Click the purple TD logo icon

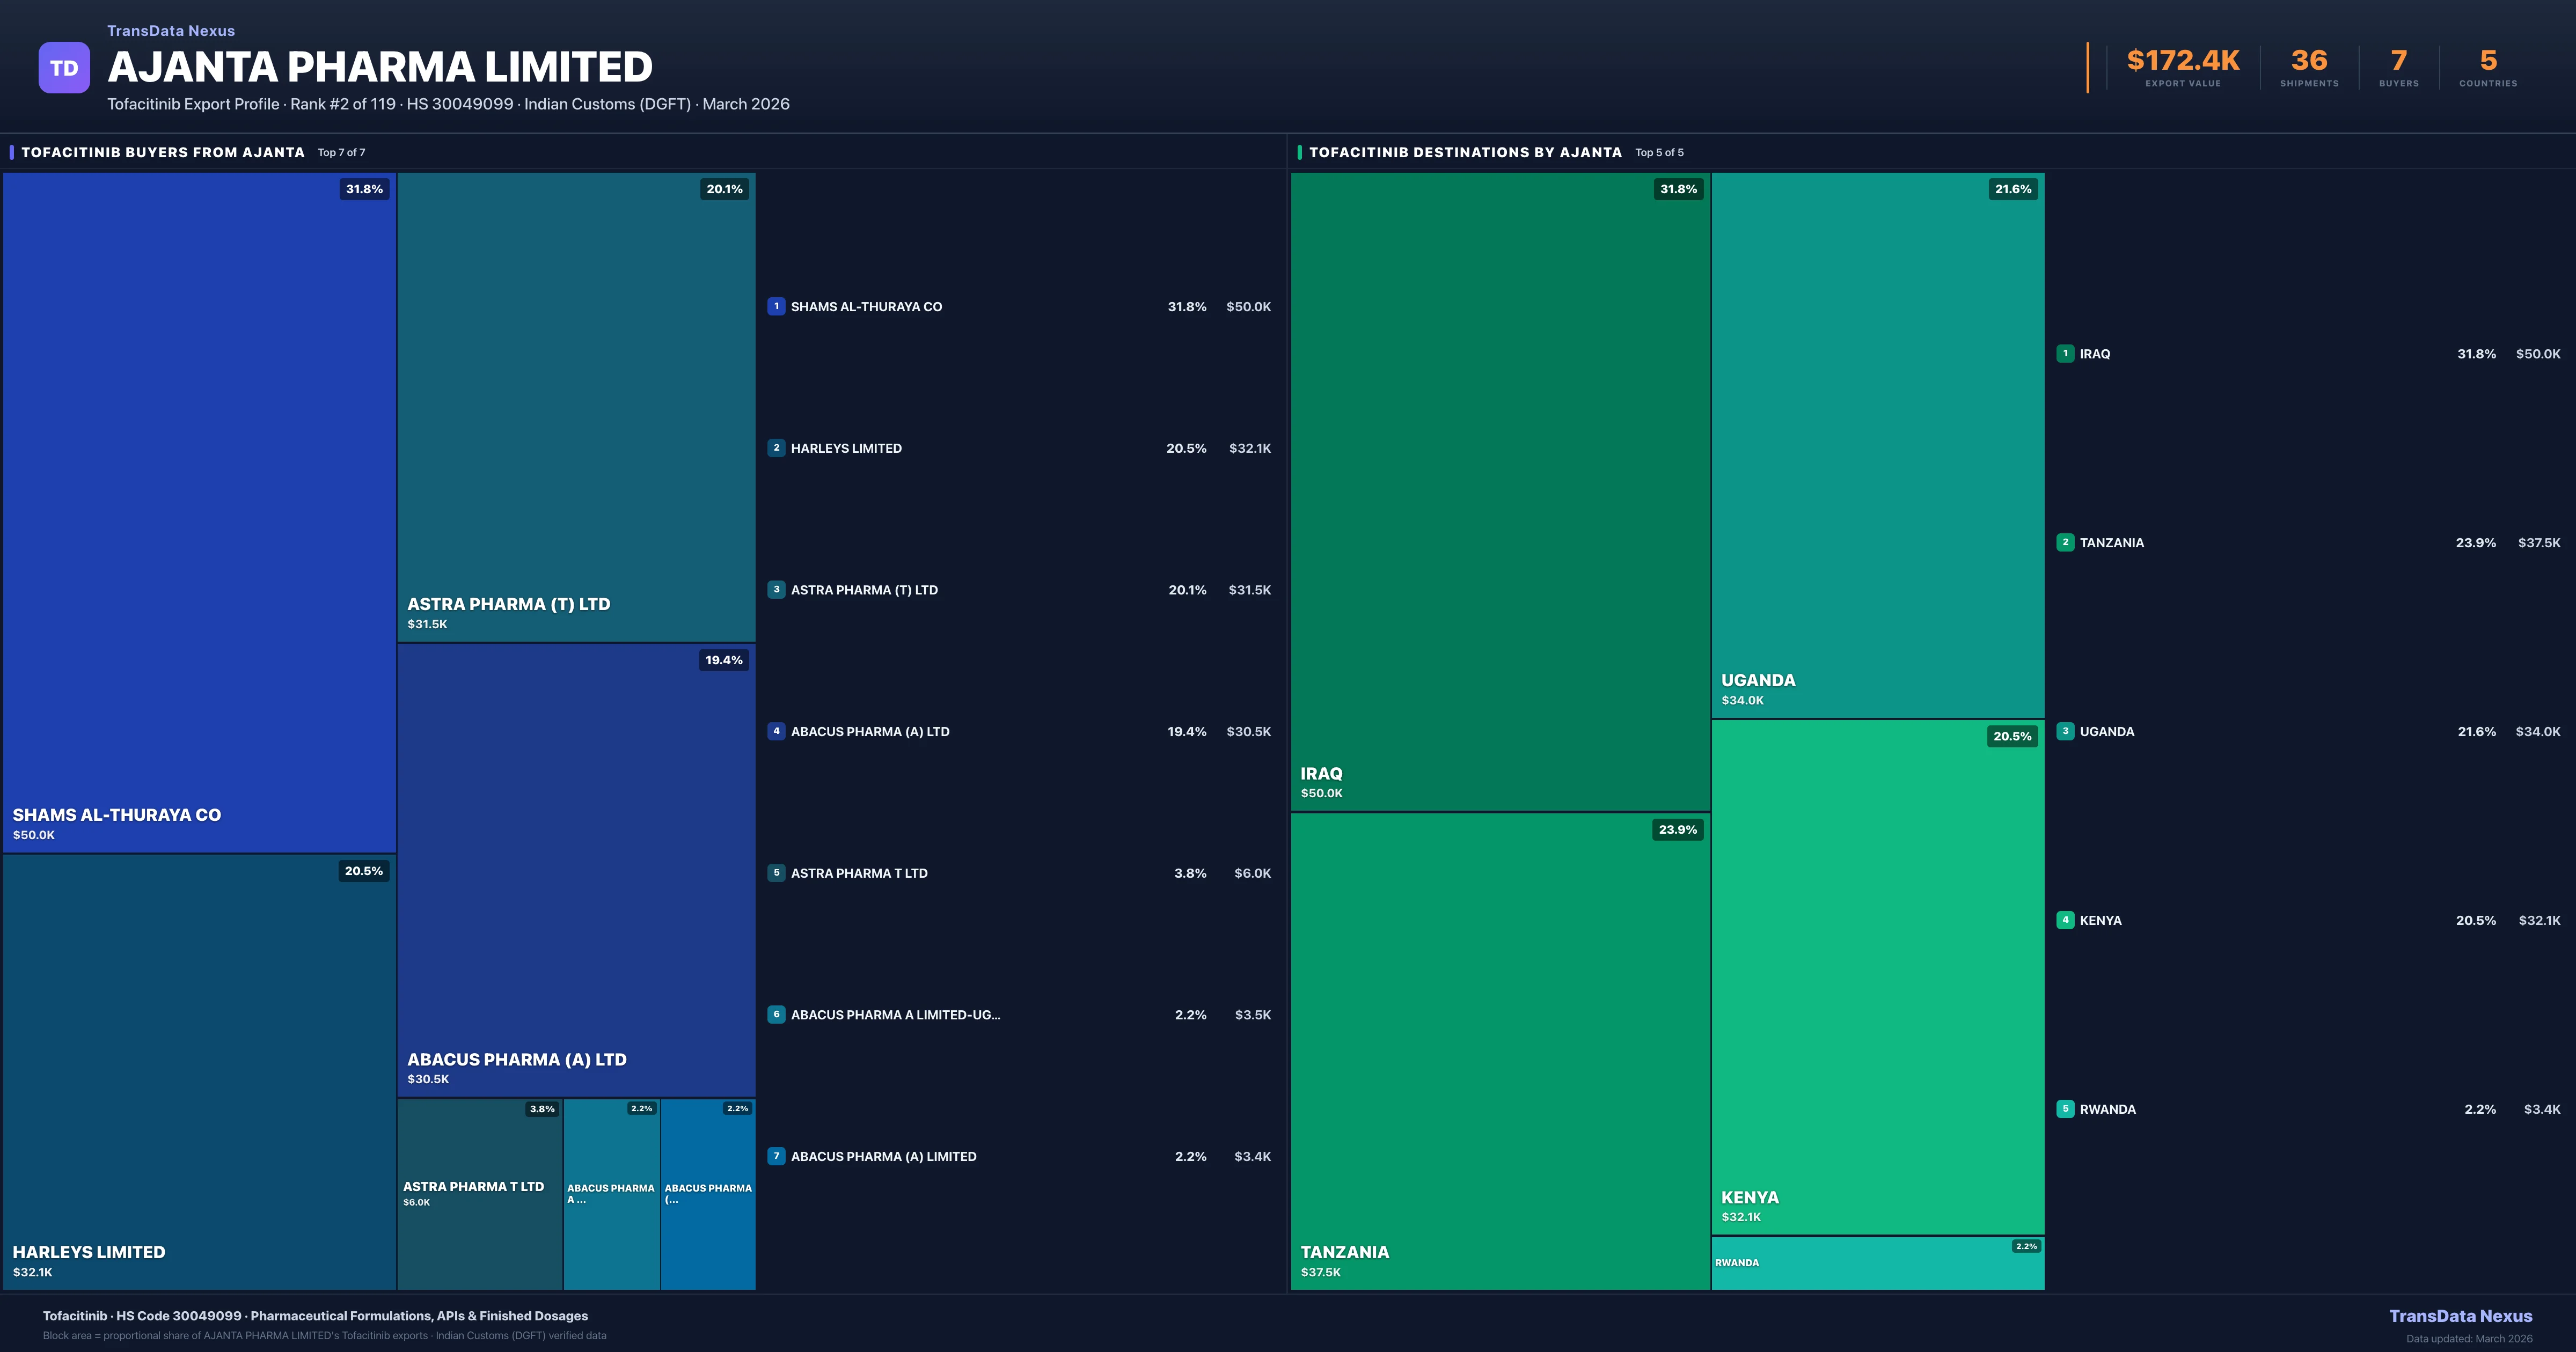point(64,68)
